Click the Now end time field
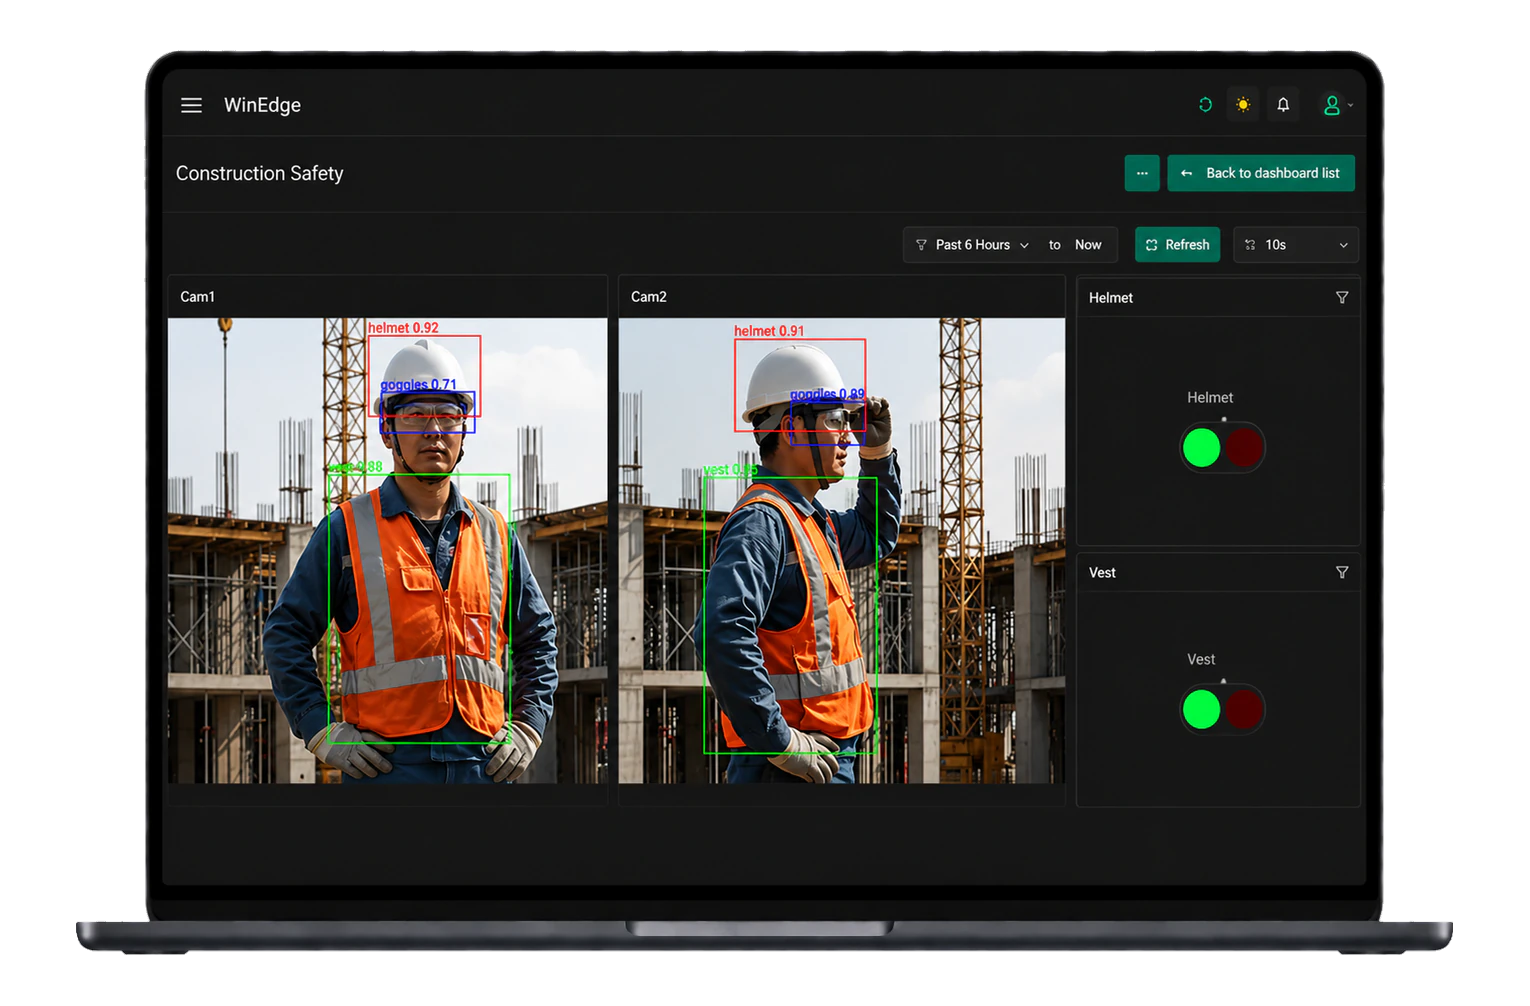This screenshot has height=1006, width=1530. coord(1088,245)
